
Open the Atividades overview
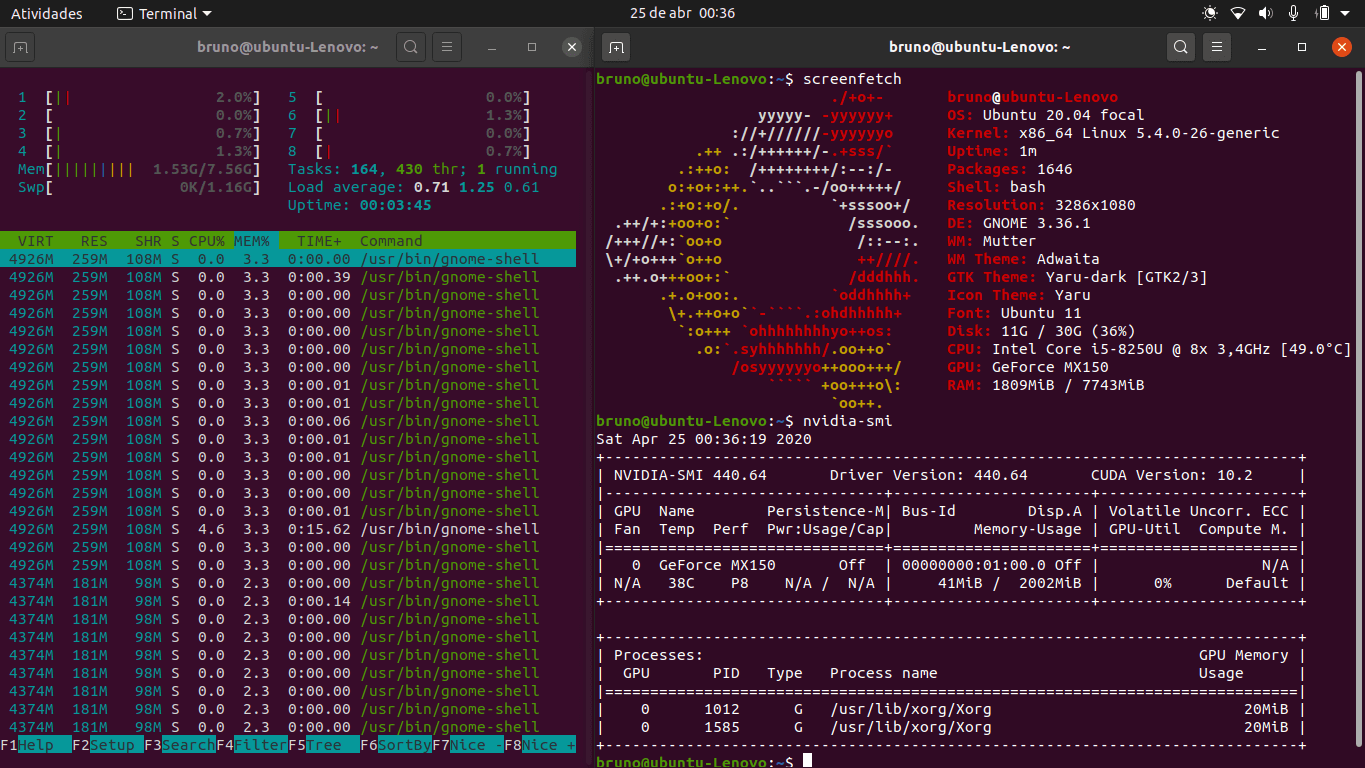47,14
